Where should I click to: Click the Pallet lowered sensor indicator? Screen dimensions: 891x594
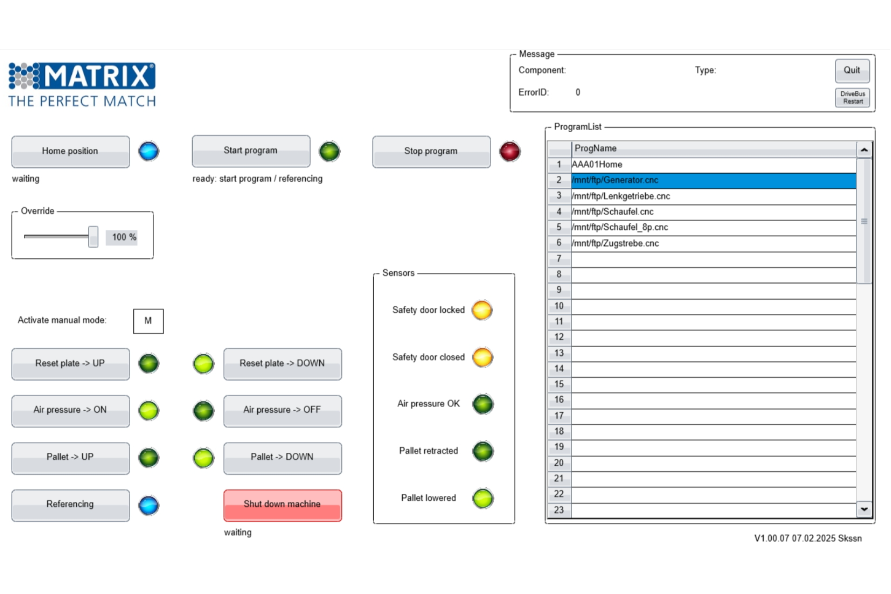482,498
